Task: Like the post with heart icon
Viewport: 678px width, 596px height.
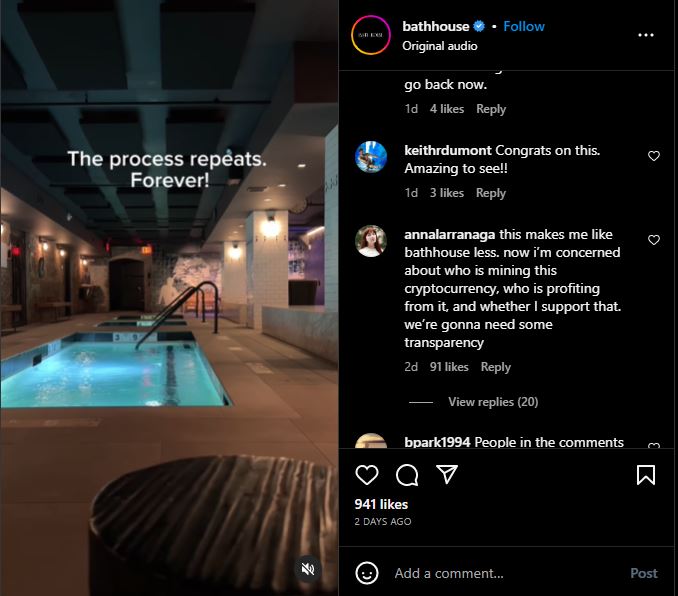Action: (367, 475)
